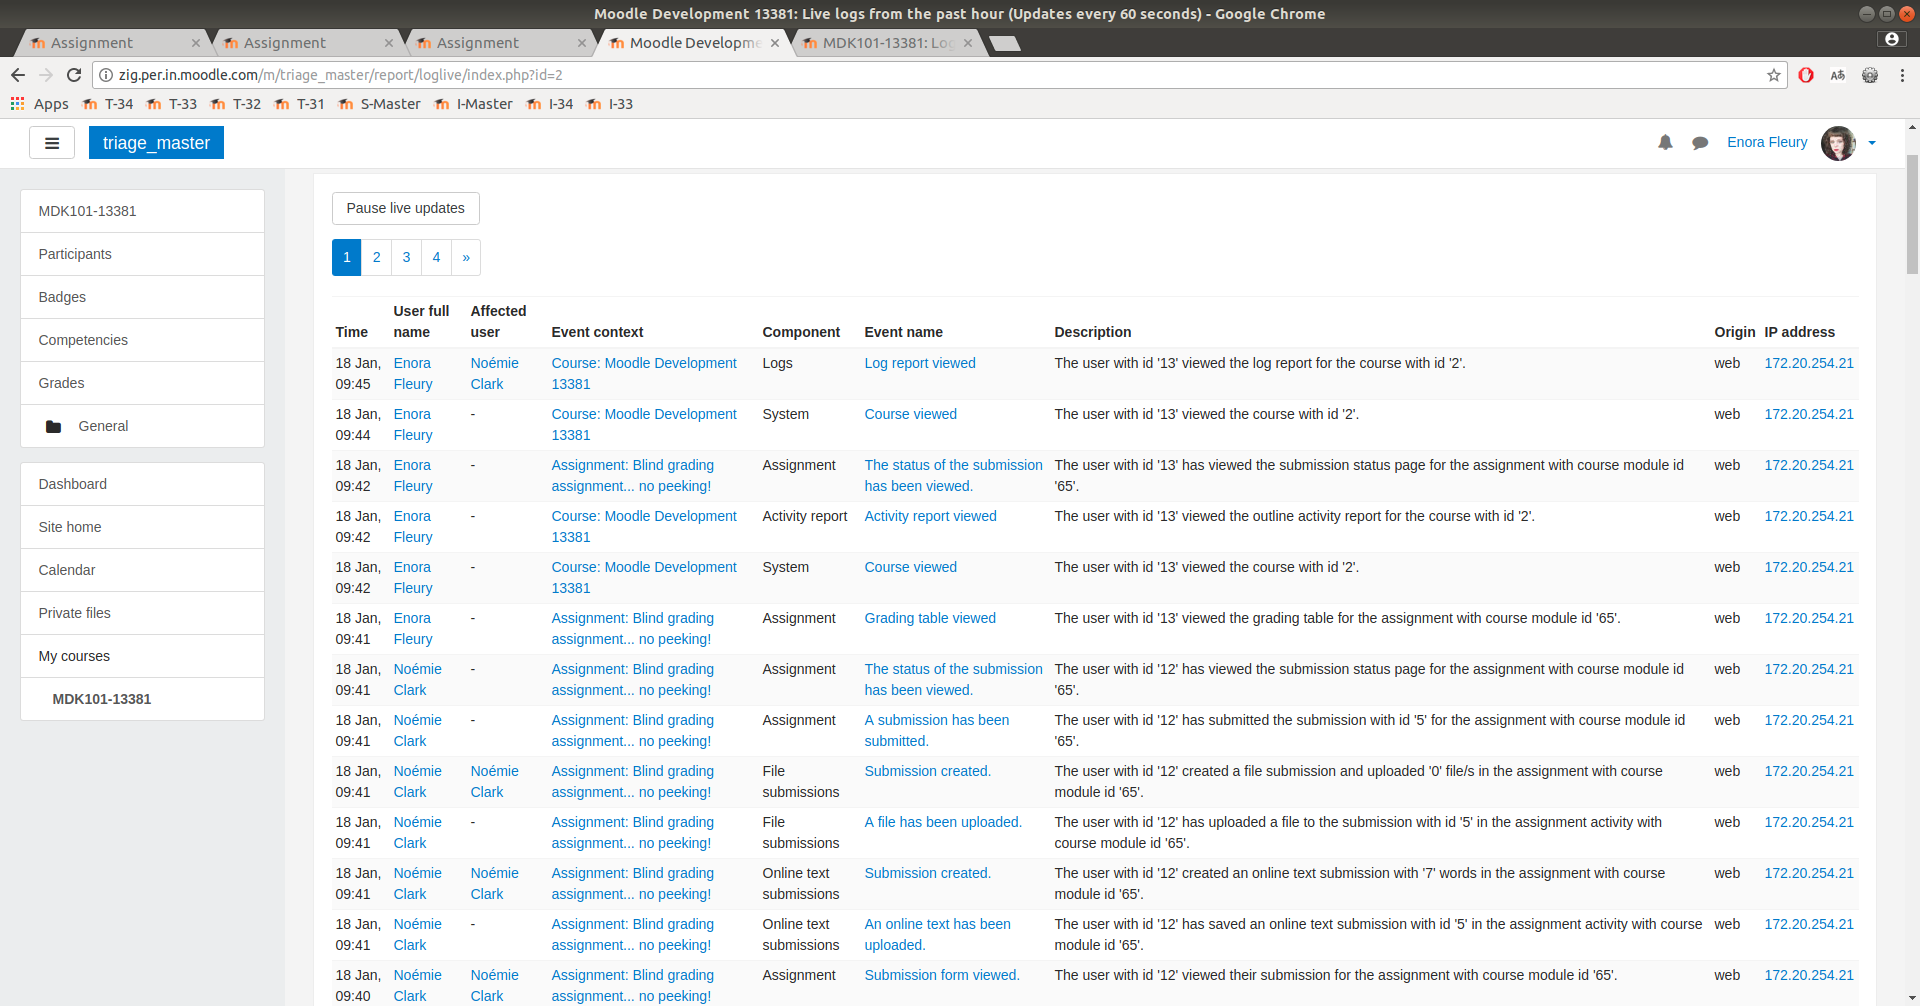Open the translate extension icon
This screenshot has height=1006, width=1920.
(x=1838, y=75)
